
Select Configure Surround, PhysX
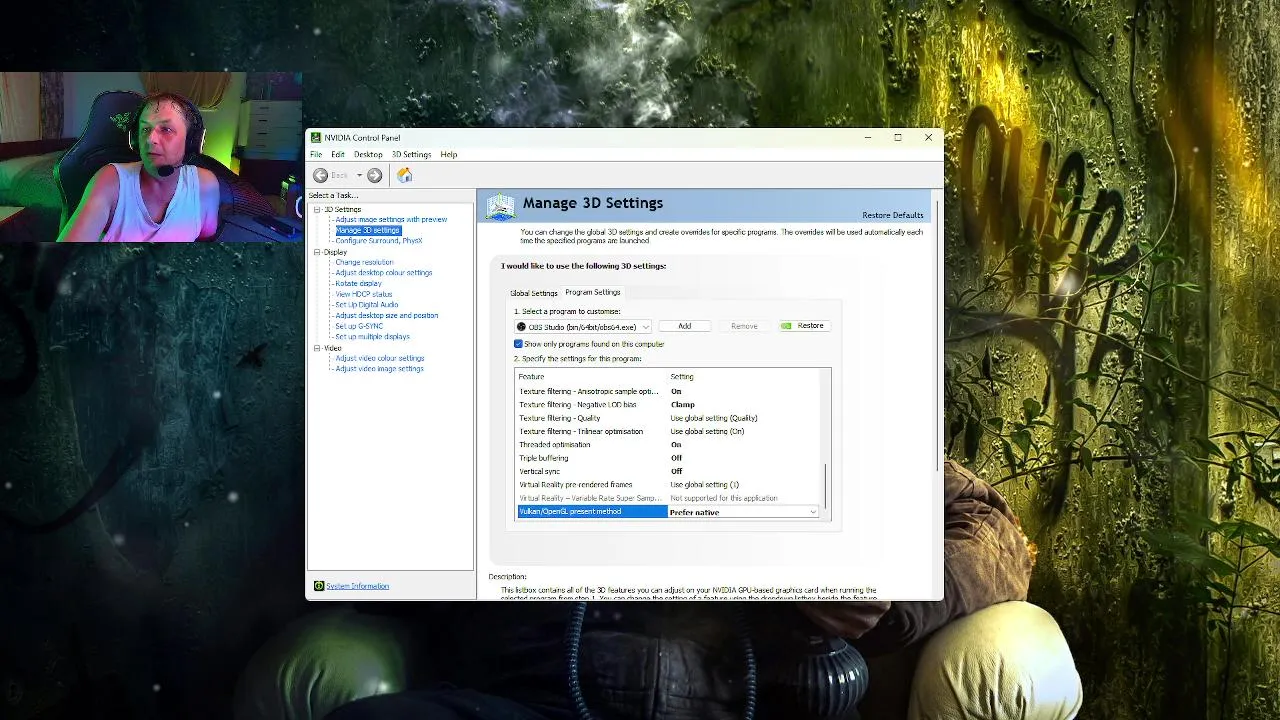pyautogui.click(x=379, y=241)
